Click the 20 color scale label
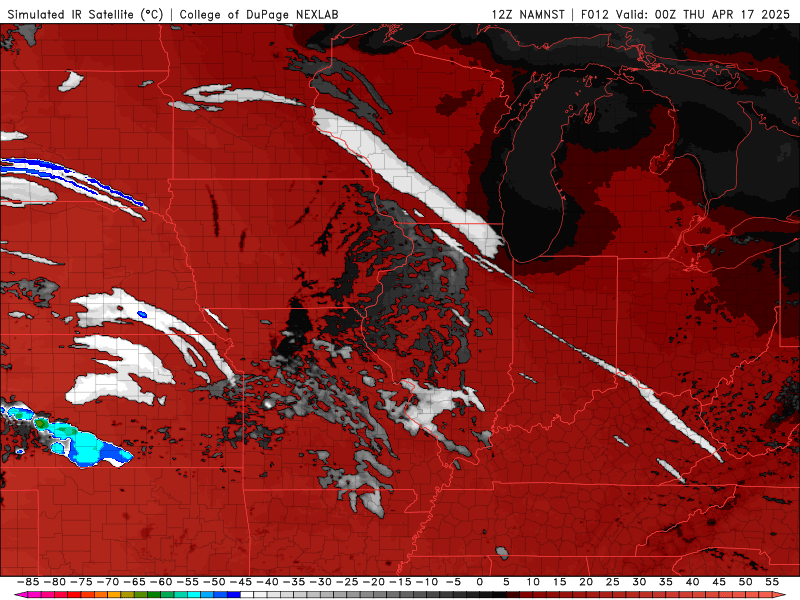The height and width of the screenshot is (600, 800). pyautogui.click(x=586, y=582)
